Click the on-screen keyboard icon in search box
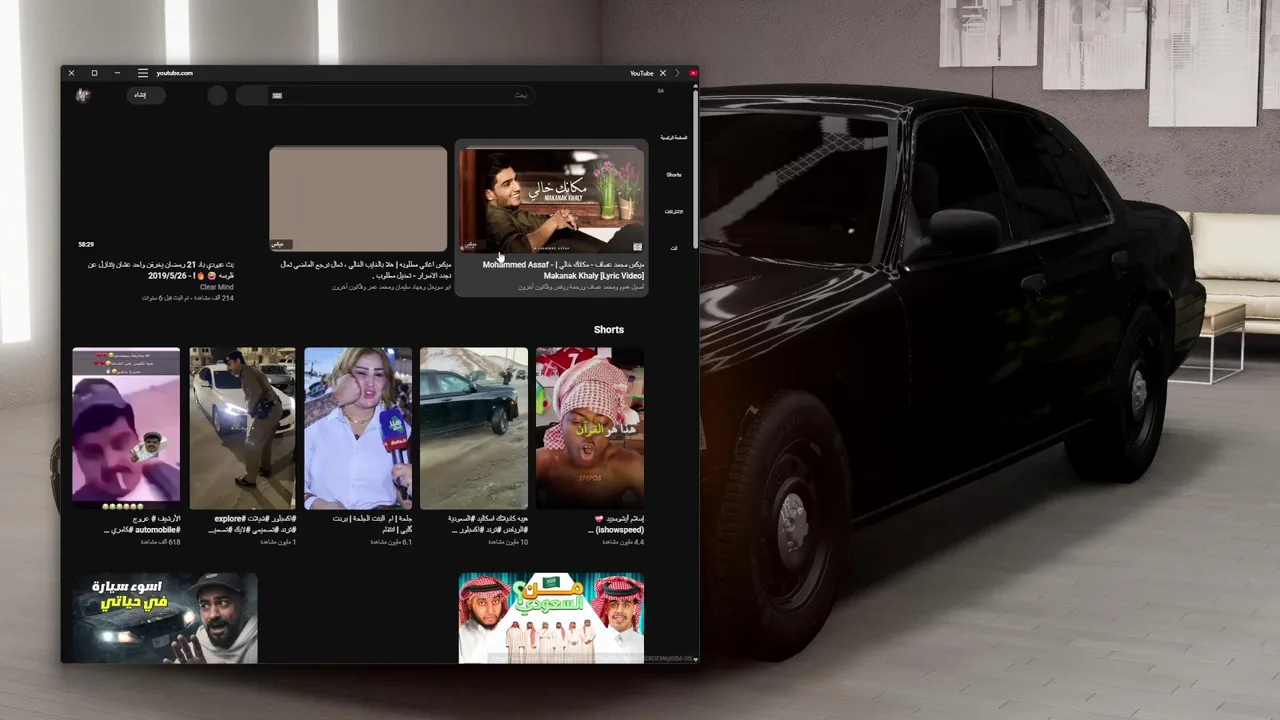This screenshot has width=1280, height=720. pos(277,95)
